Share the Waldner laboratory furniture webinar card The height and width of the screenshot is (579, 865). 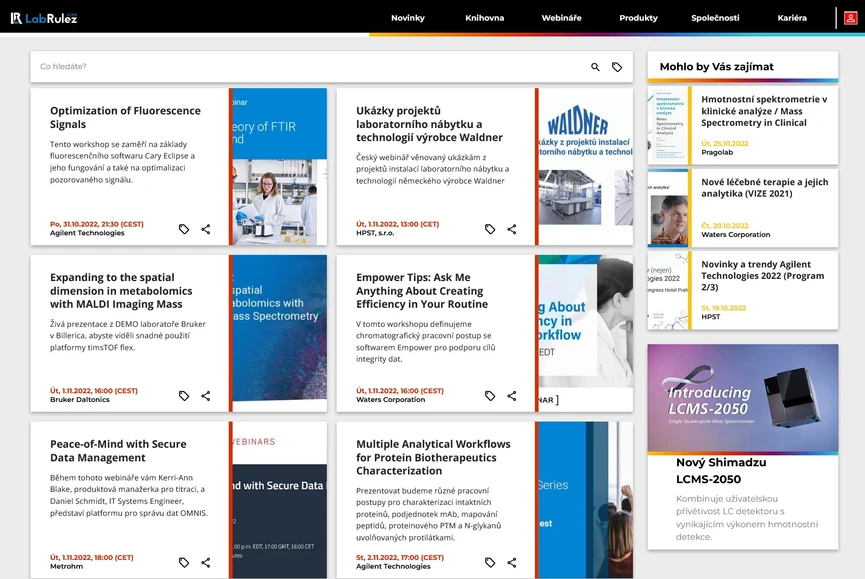point(512,229)
